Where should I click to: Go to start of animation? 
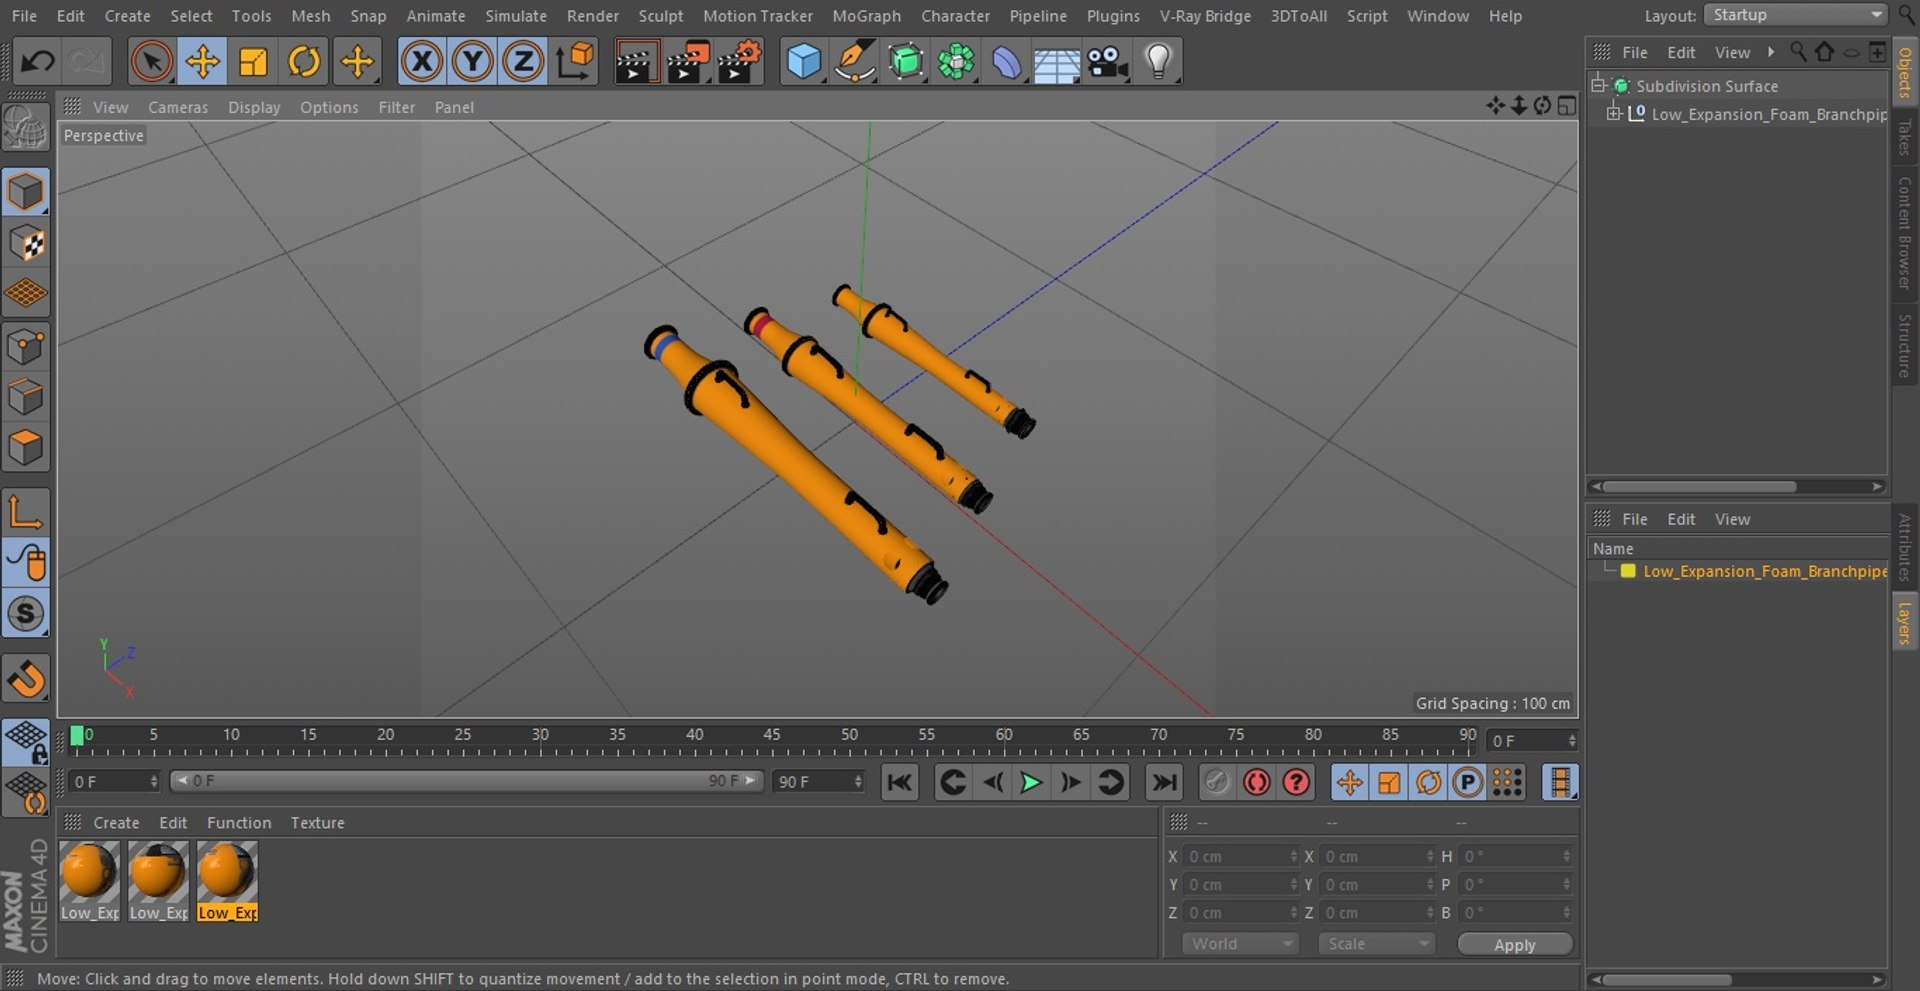[x=899, y=782]
